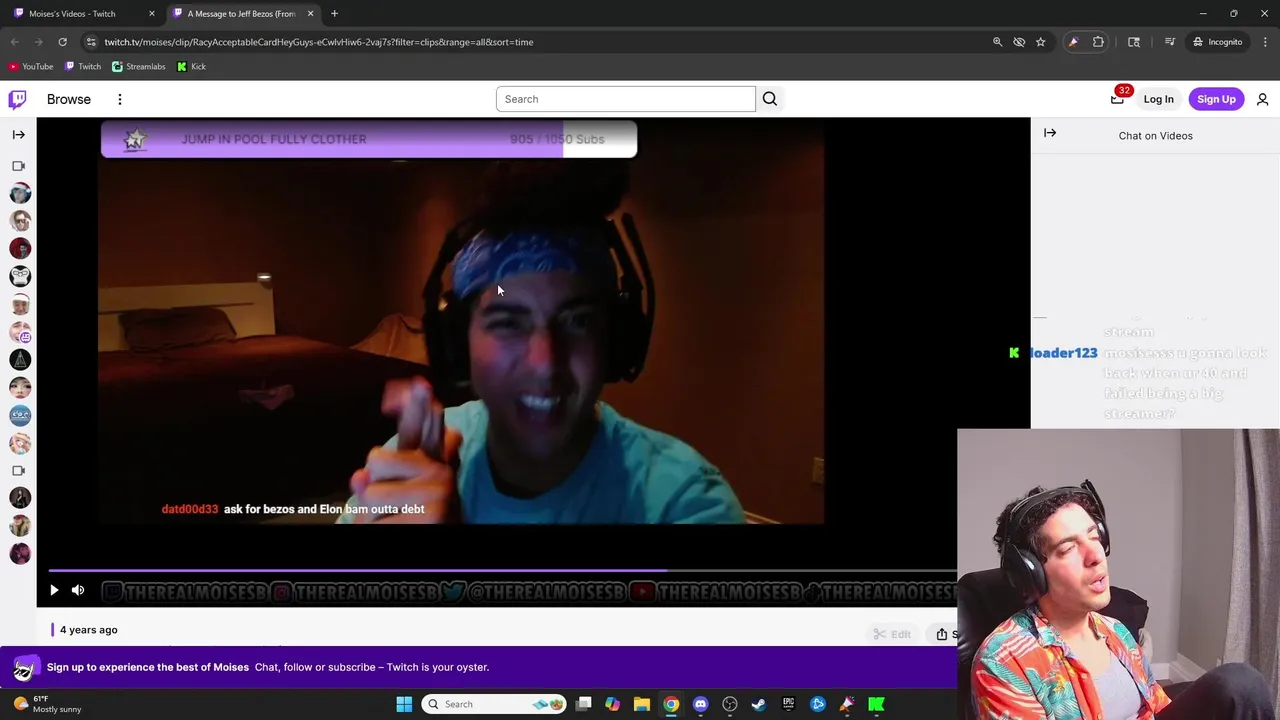Viewport: 1280px width, 720px height.
Task: Select the A Message to Jeff Bezos tab
Action: 240,13
